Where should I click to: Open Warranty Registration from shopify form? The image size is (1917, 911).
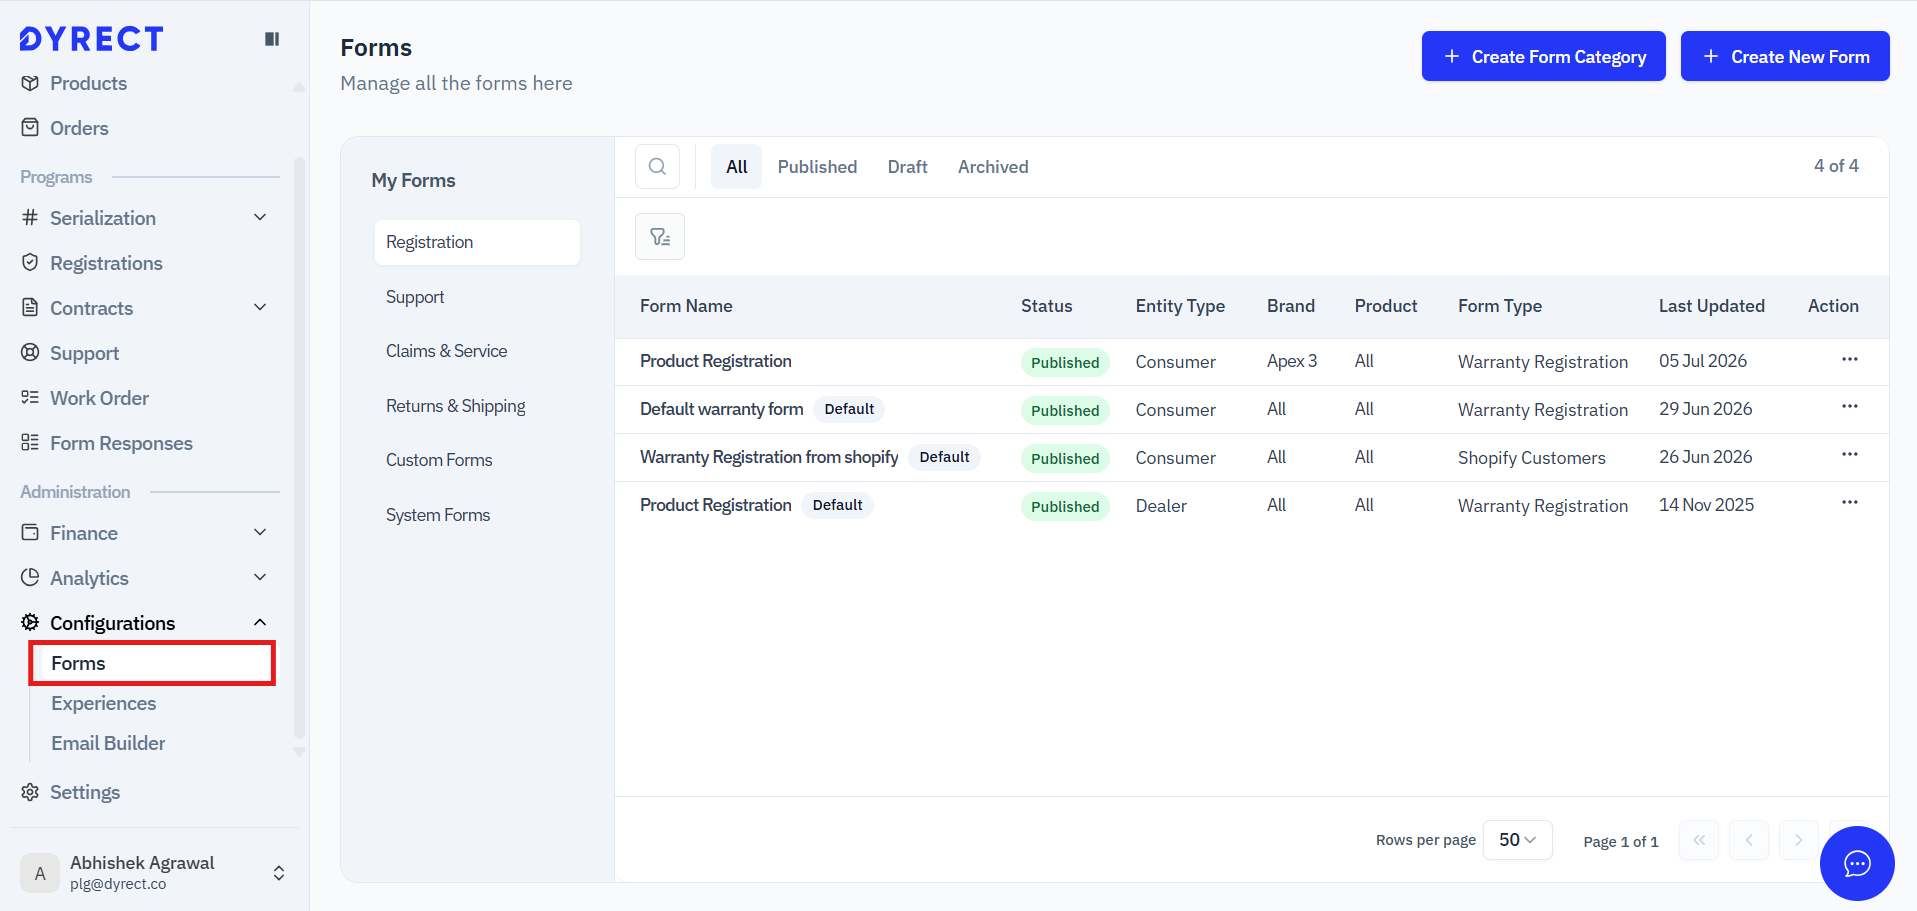[x=769, y=457]
